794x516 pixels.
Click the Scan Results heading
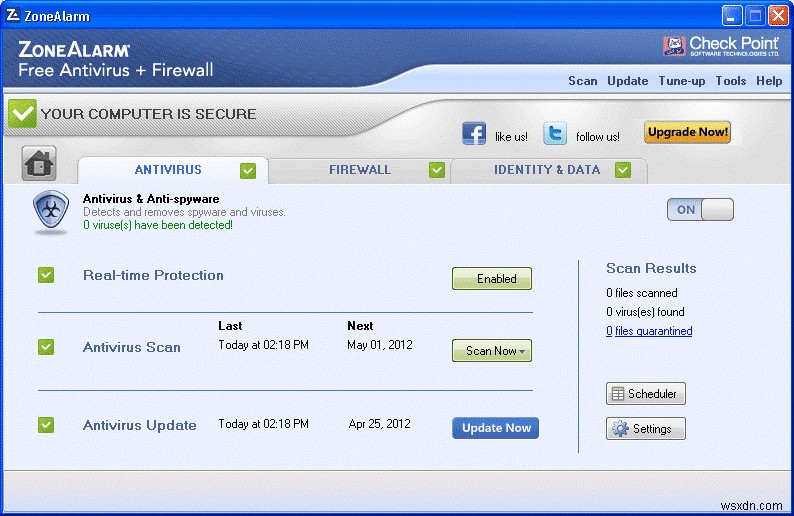coord(651,268)
